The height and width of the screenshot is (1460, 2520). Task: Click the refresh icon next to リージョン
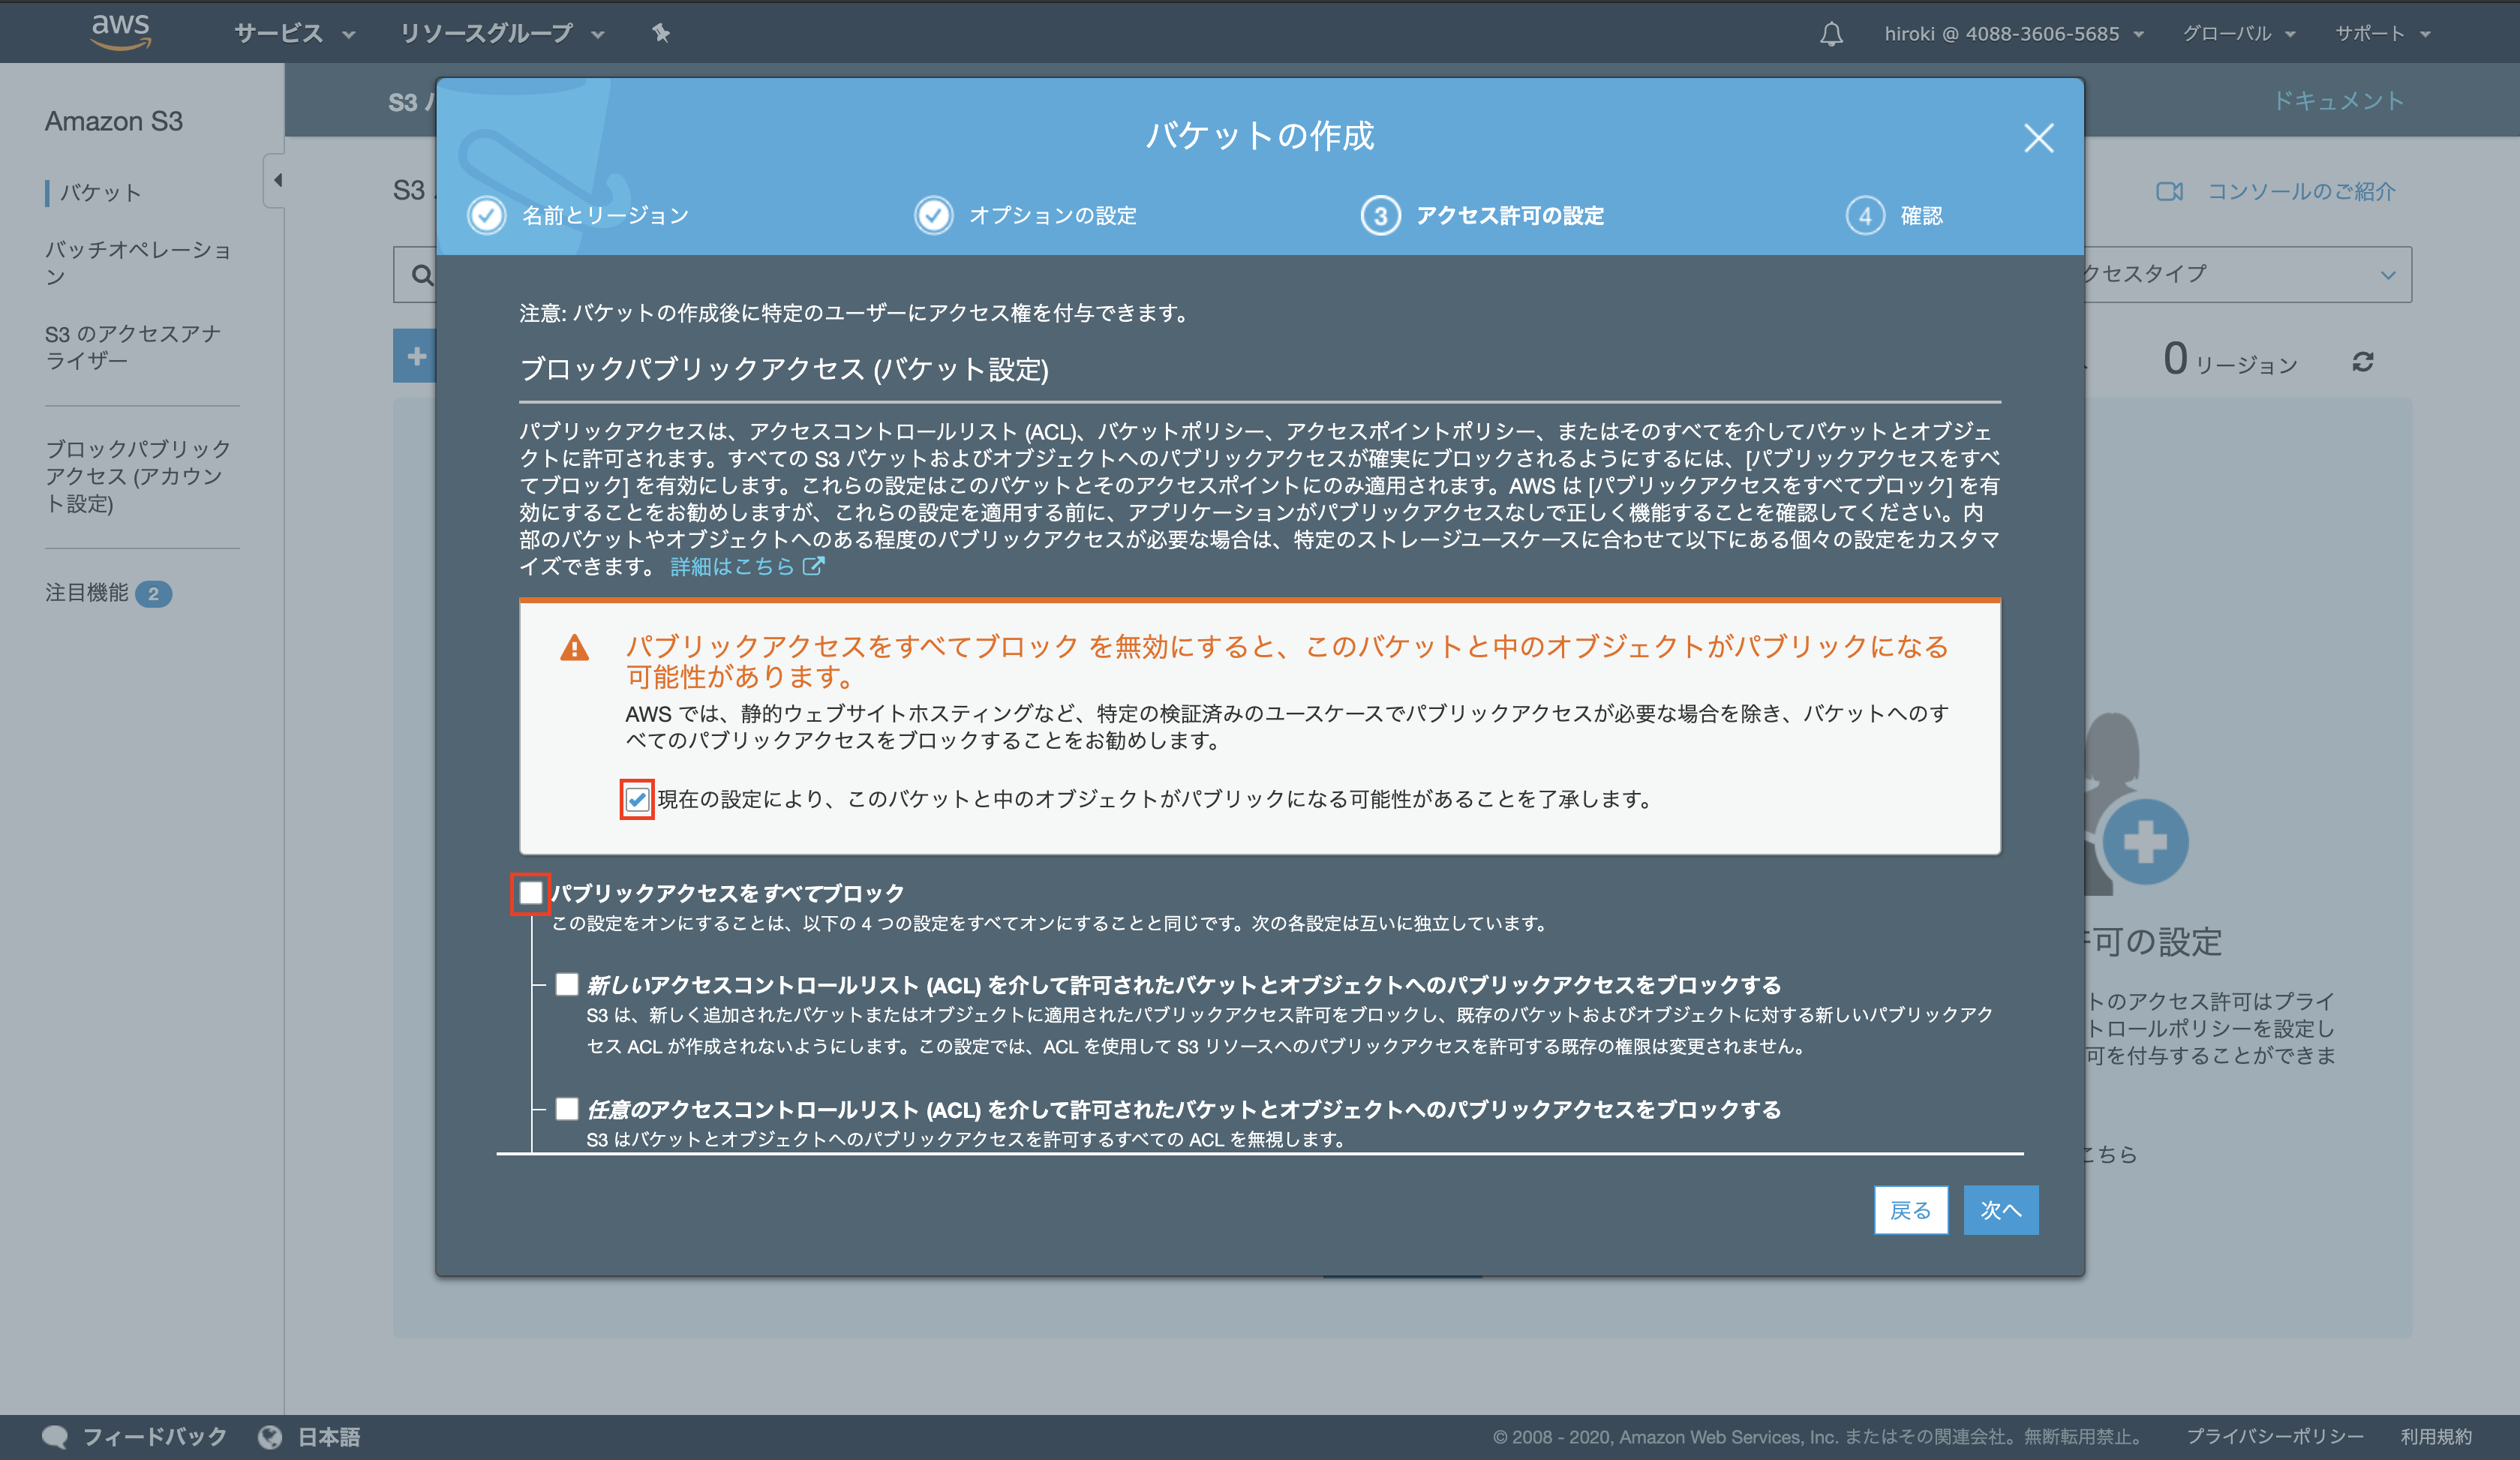point(2363,362)
